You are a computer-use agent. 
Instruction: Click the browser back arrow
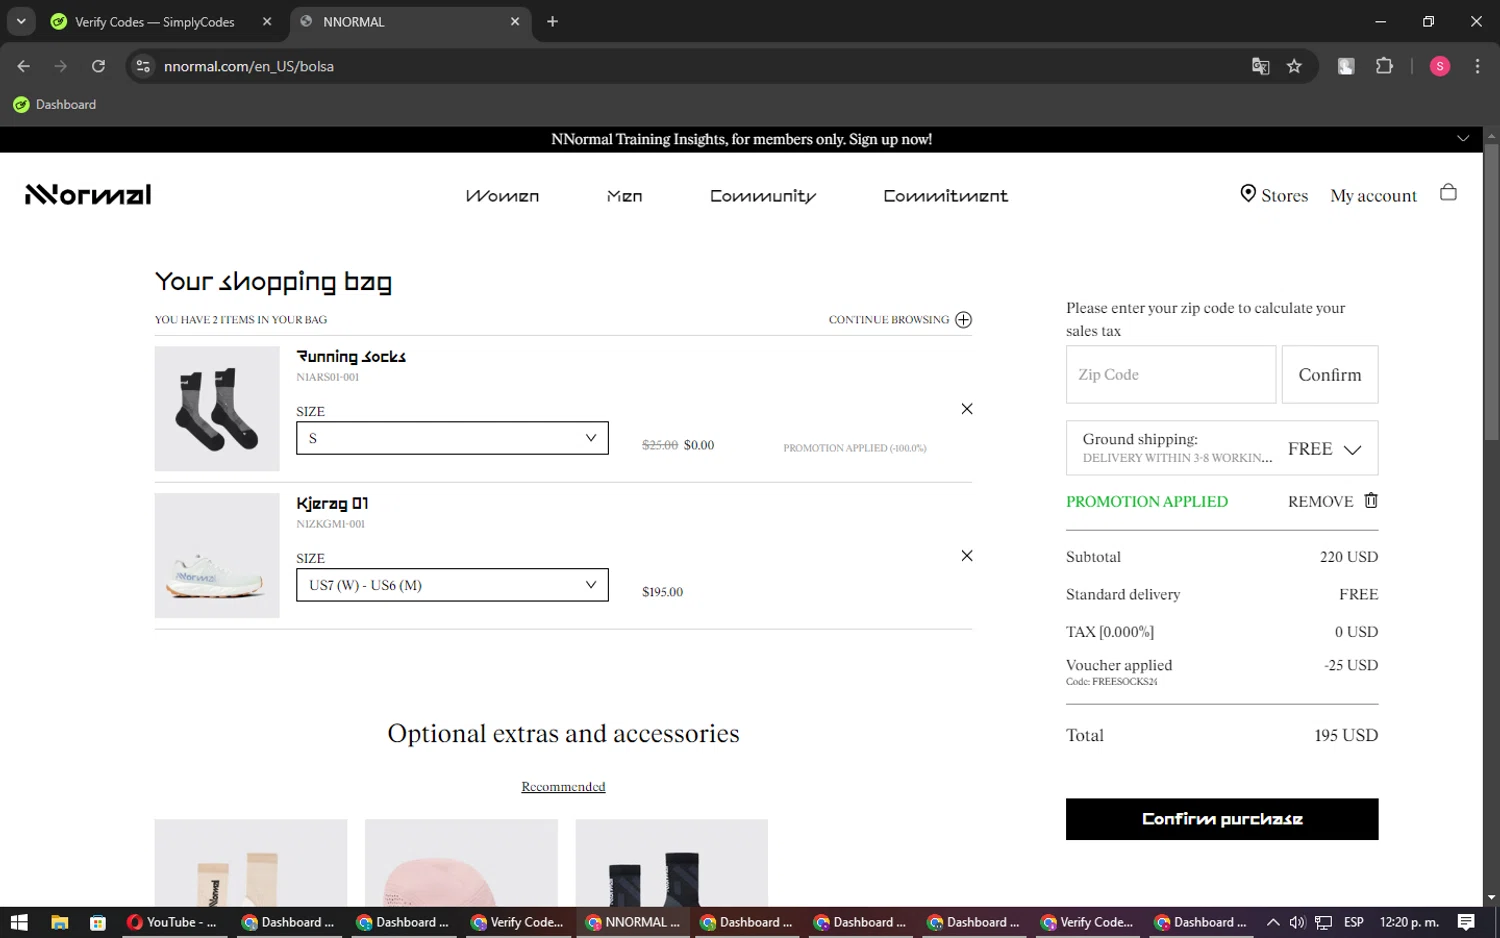click(x=24, y=66)
